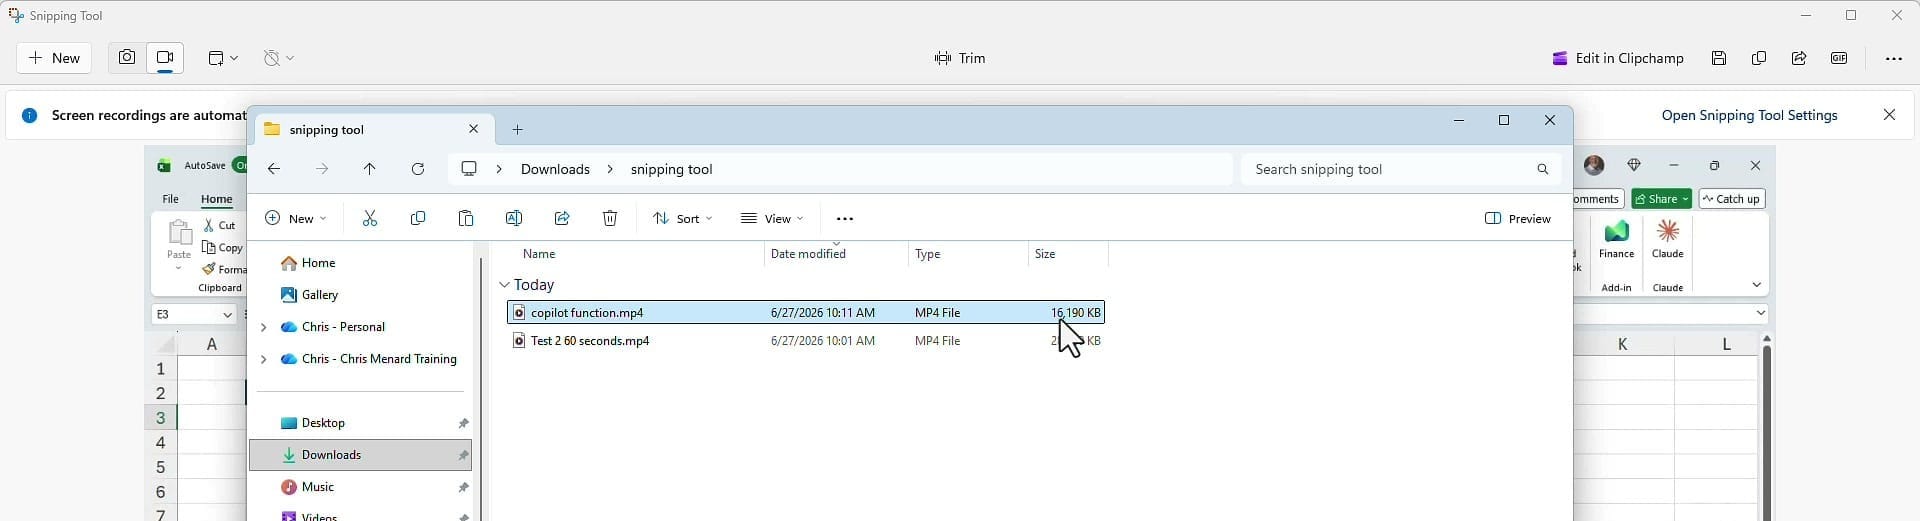Expand Chris - Personal OneDrive
This screenshot has height=521, width=1920.
(263, 327)
